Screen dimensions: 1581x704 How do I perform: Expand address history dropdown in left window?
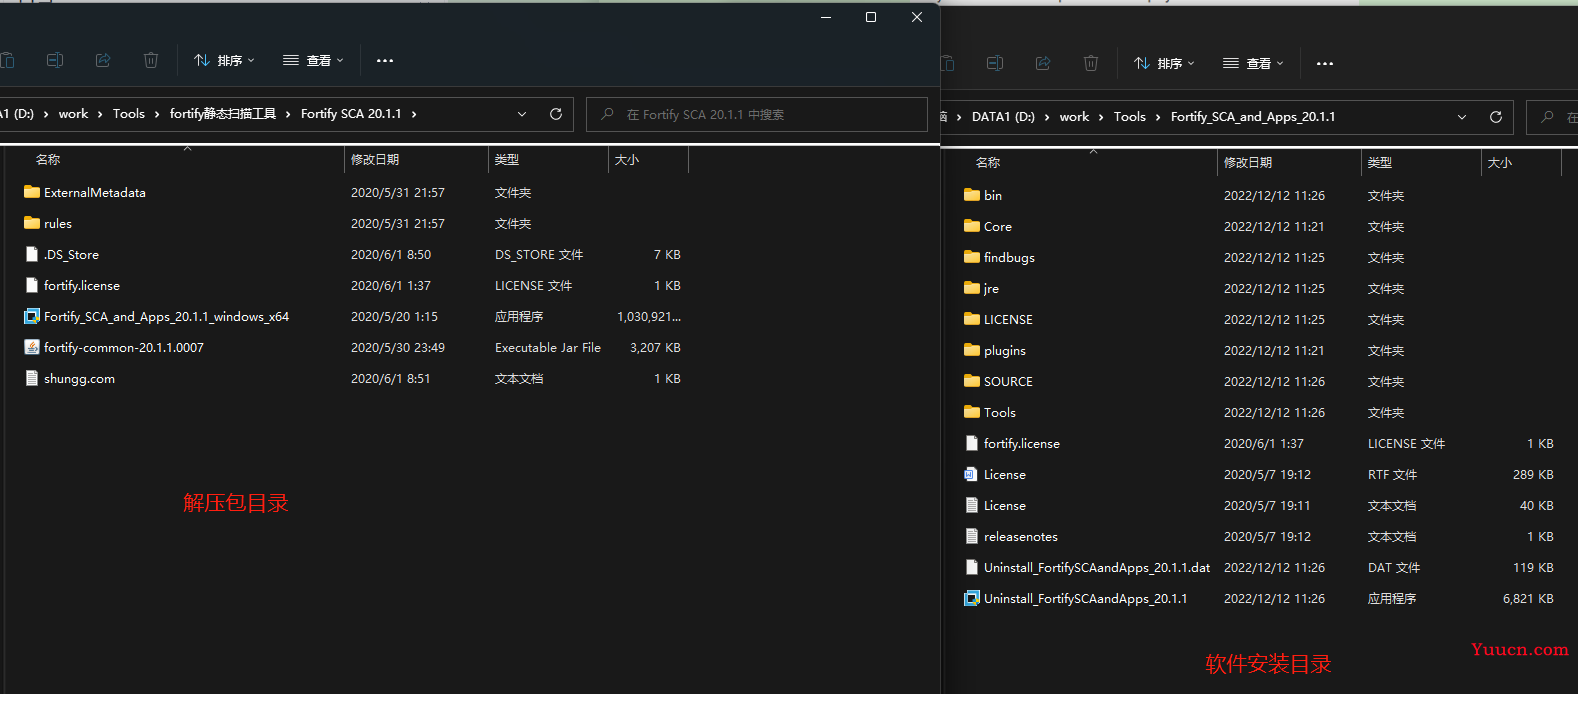pyautogui.click(x=522, y=114)
